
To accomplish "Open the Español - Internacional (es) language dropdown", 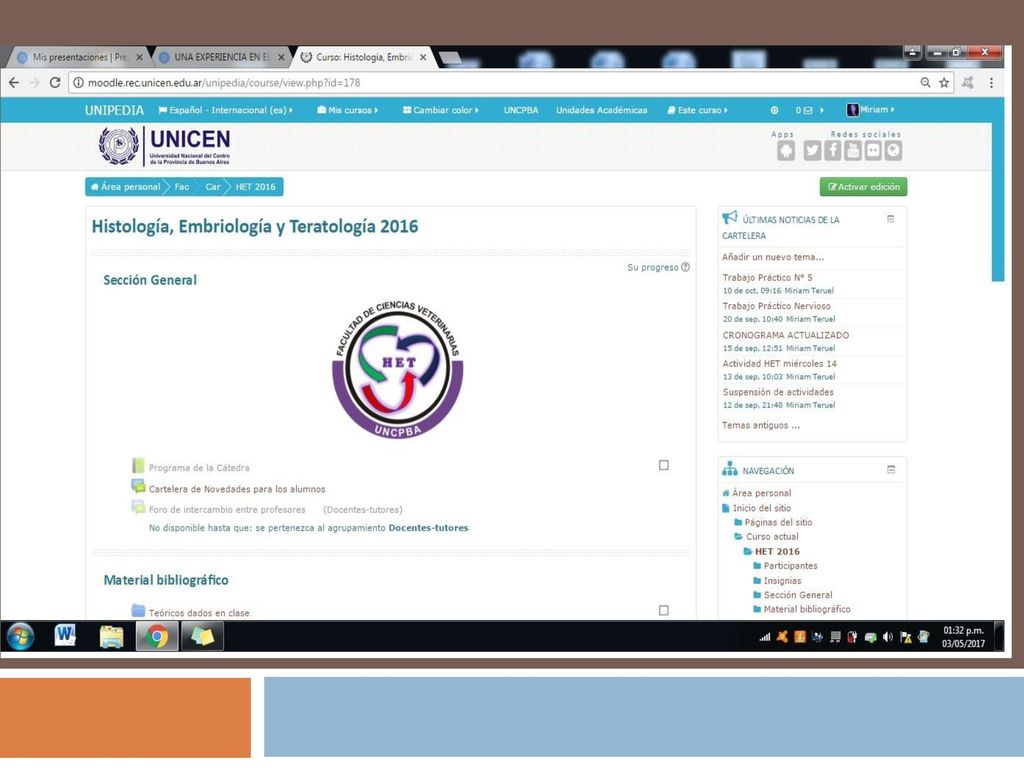I will [x=225, y=110].
